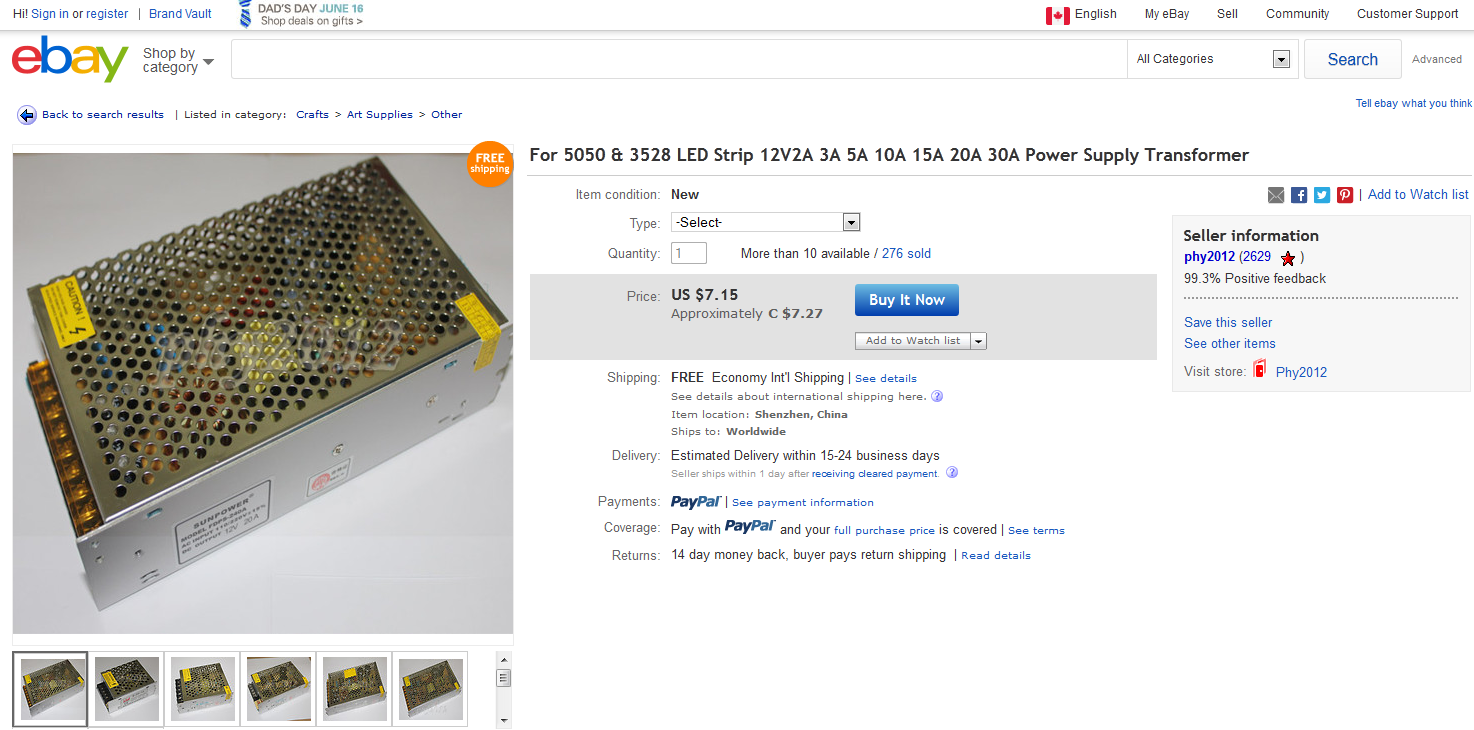The image size is (1474, 730).
Task: Go to the Community menu item
Action: coord(1297,14)
